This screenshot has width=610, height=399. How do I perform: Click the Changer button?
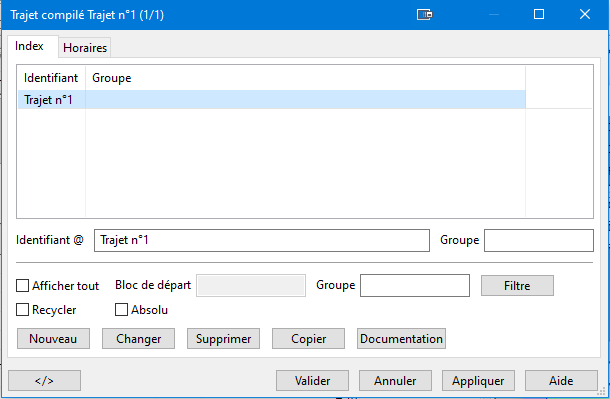138,338
